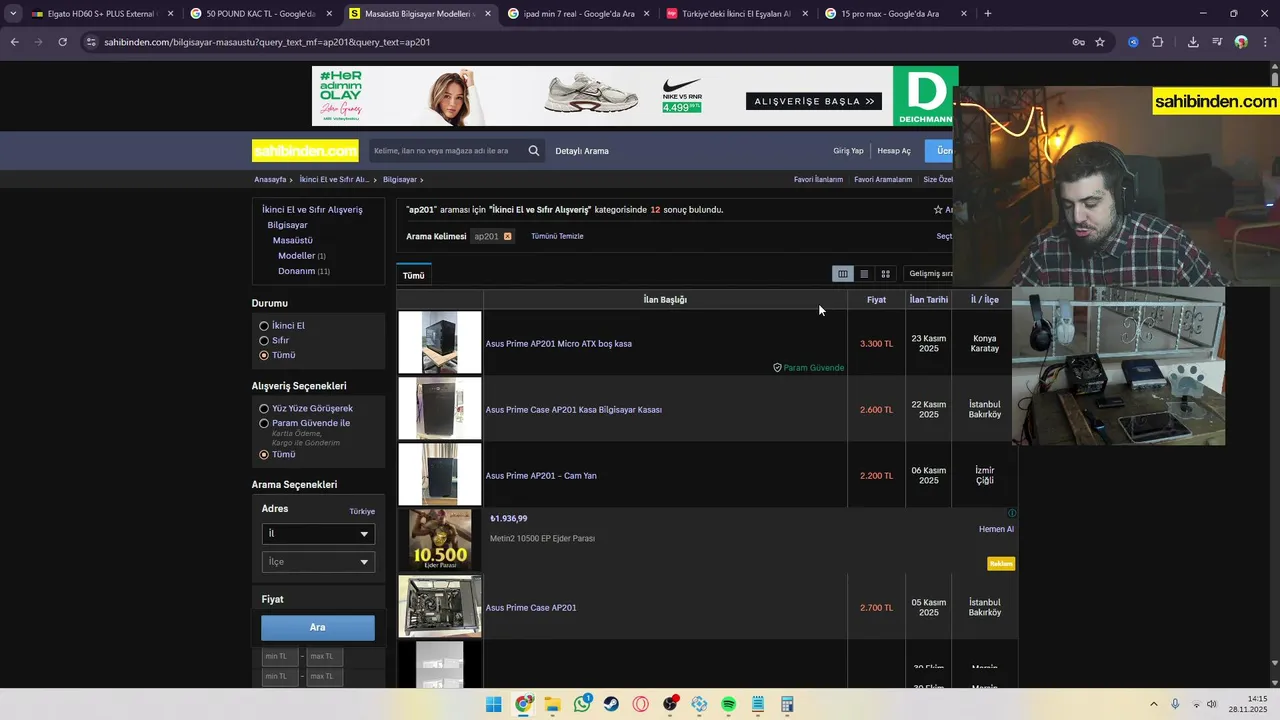Select the Sıfır condition radio
Screen dimensions: 1280x720
coord(264,341)
